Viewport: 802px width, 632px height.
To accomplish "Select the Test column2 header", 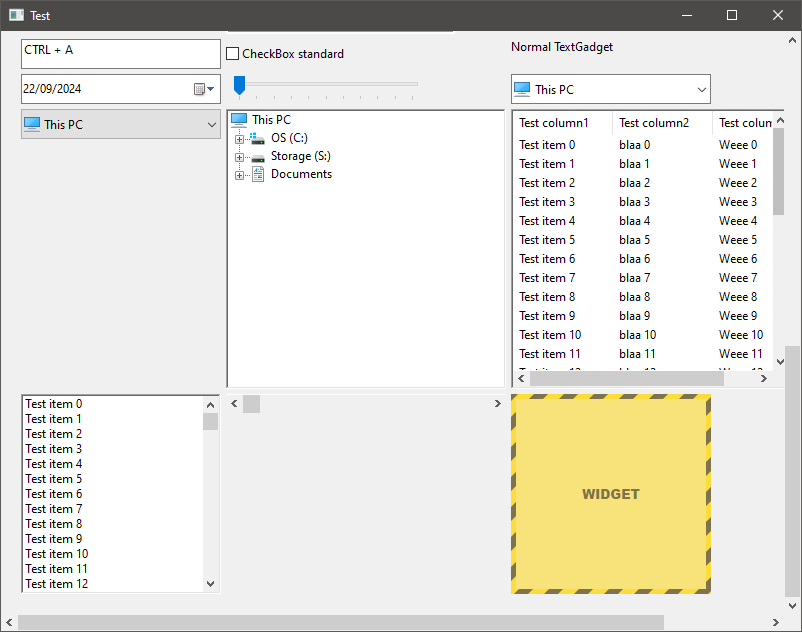I will [x=662, y=123].
